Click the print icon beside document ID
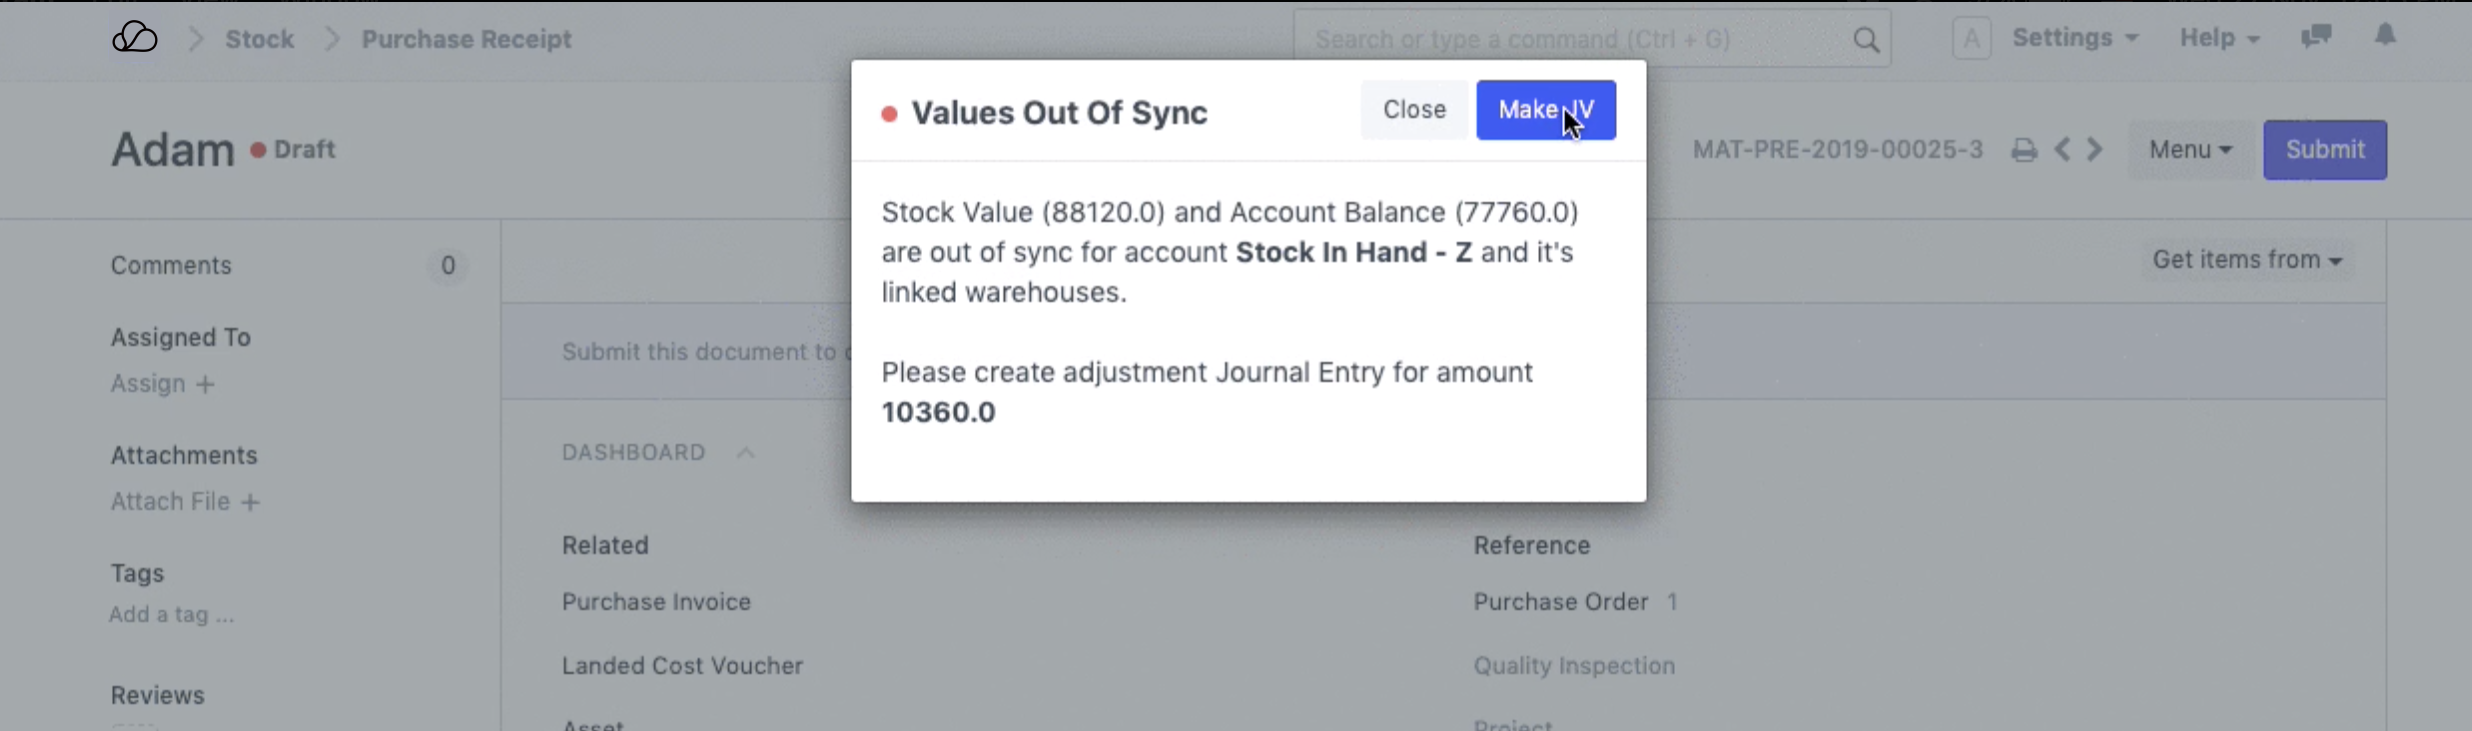 (2024, 150)
